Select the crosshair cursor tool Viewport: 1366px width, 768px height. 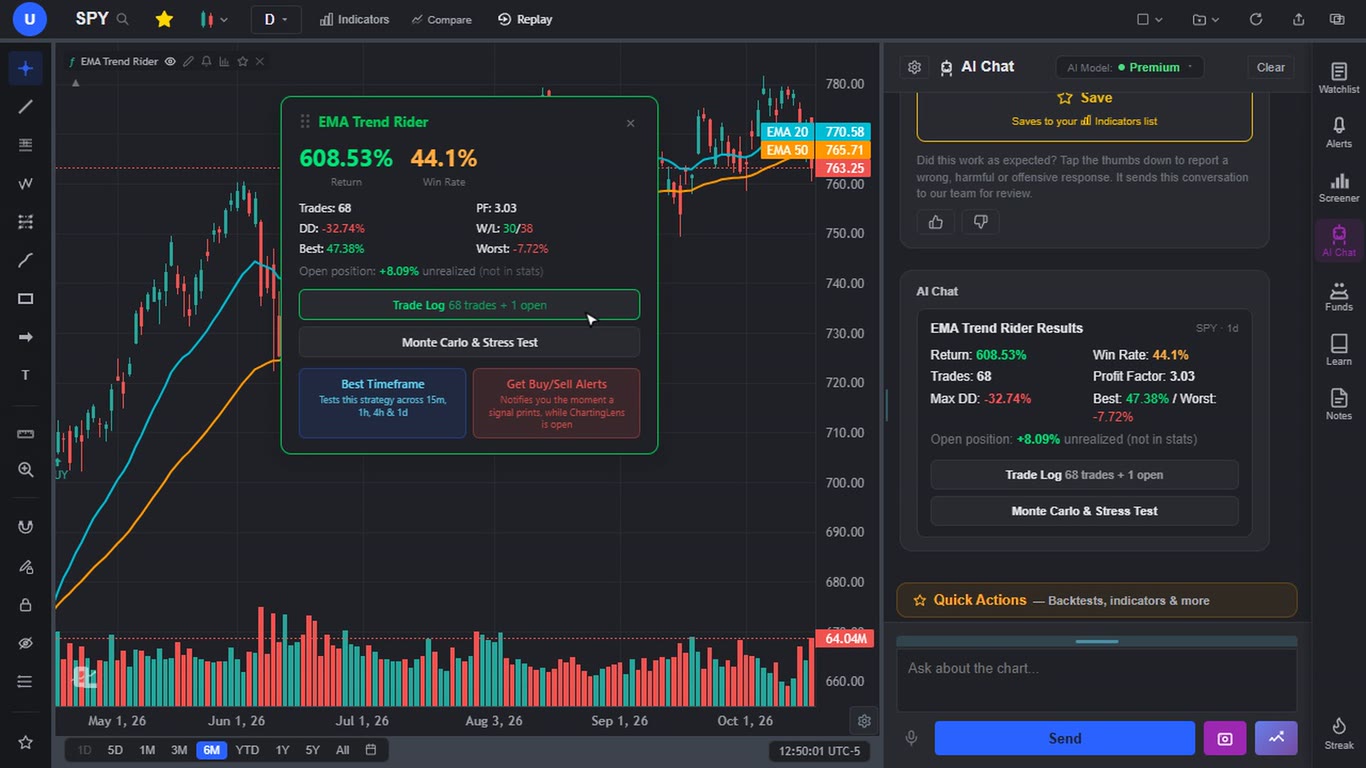click(26, 68)
